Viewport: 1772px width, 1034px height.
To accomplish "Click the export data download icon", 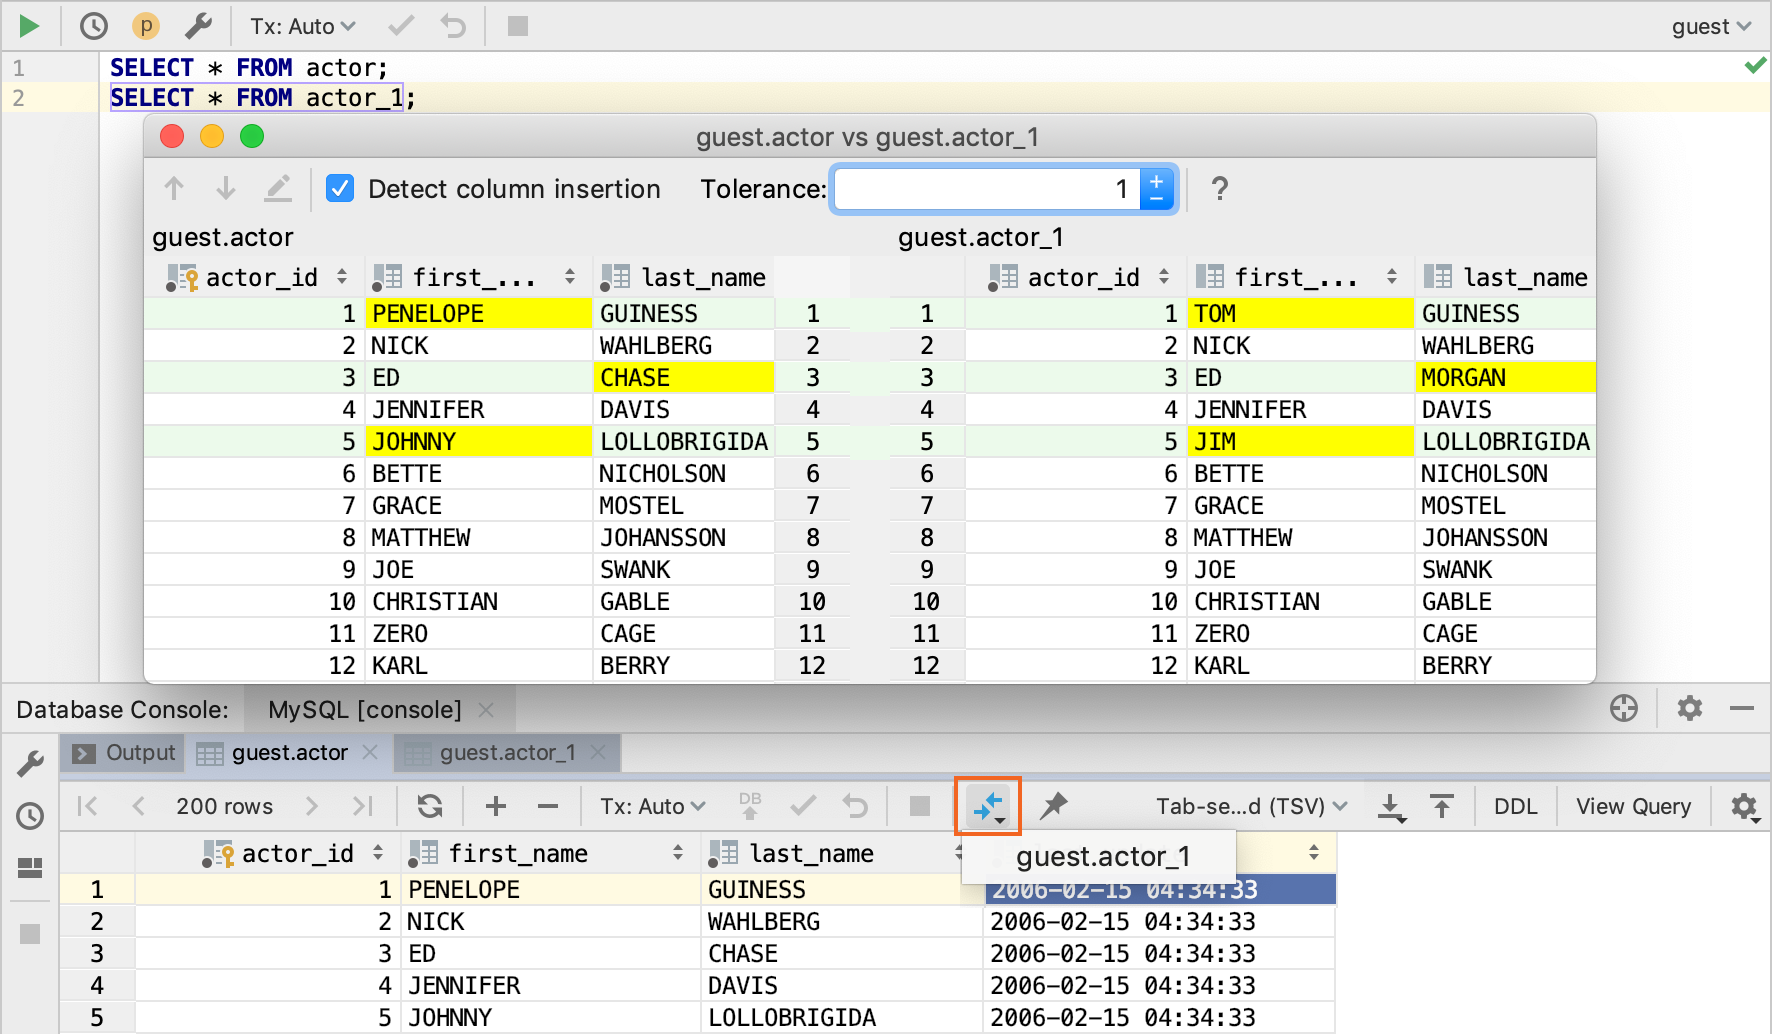I will (1391, 806).
